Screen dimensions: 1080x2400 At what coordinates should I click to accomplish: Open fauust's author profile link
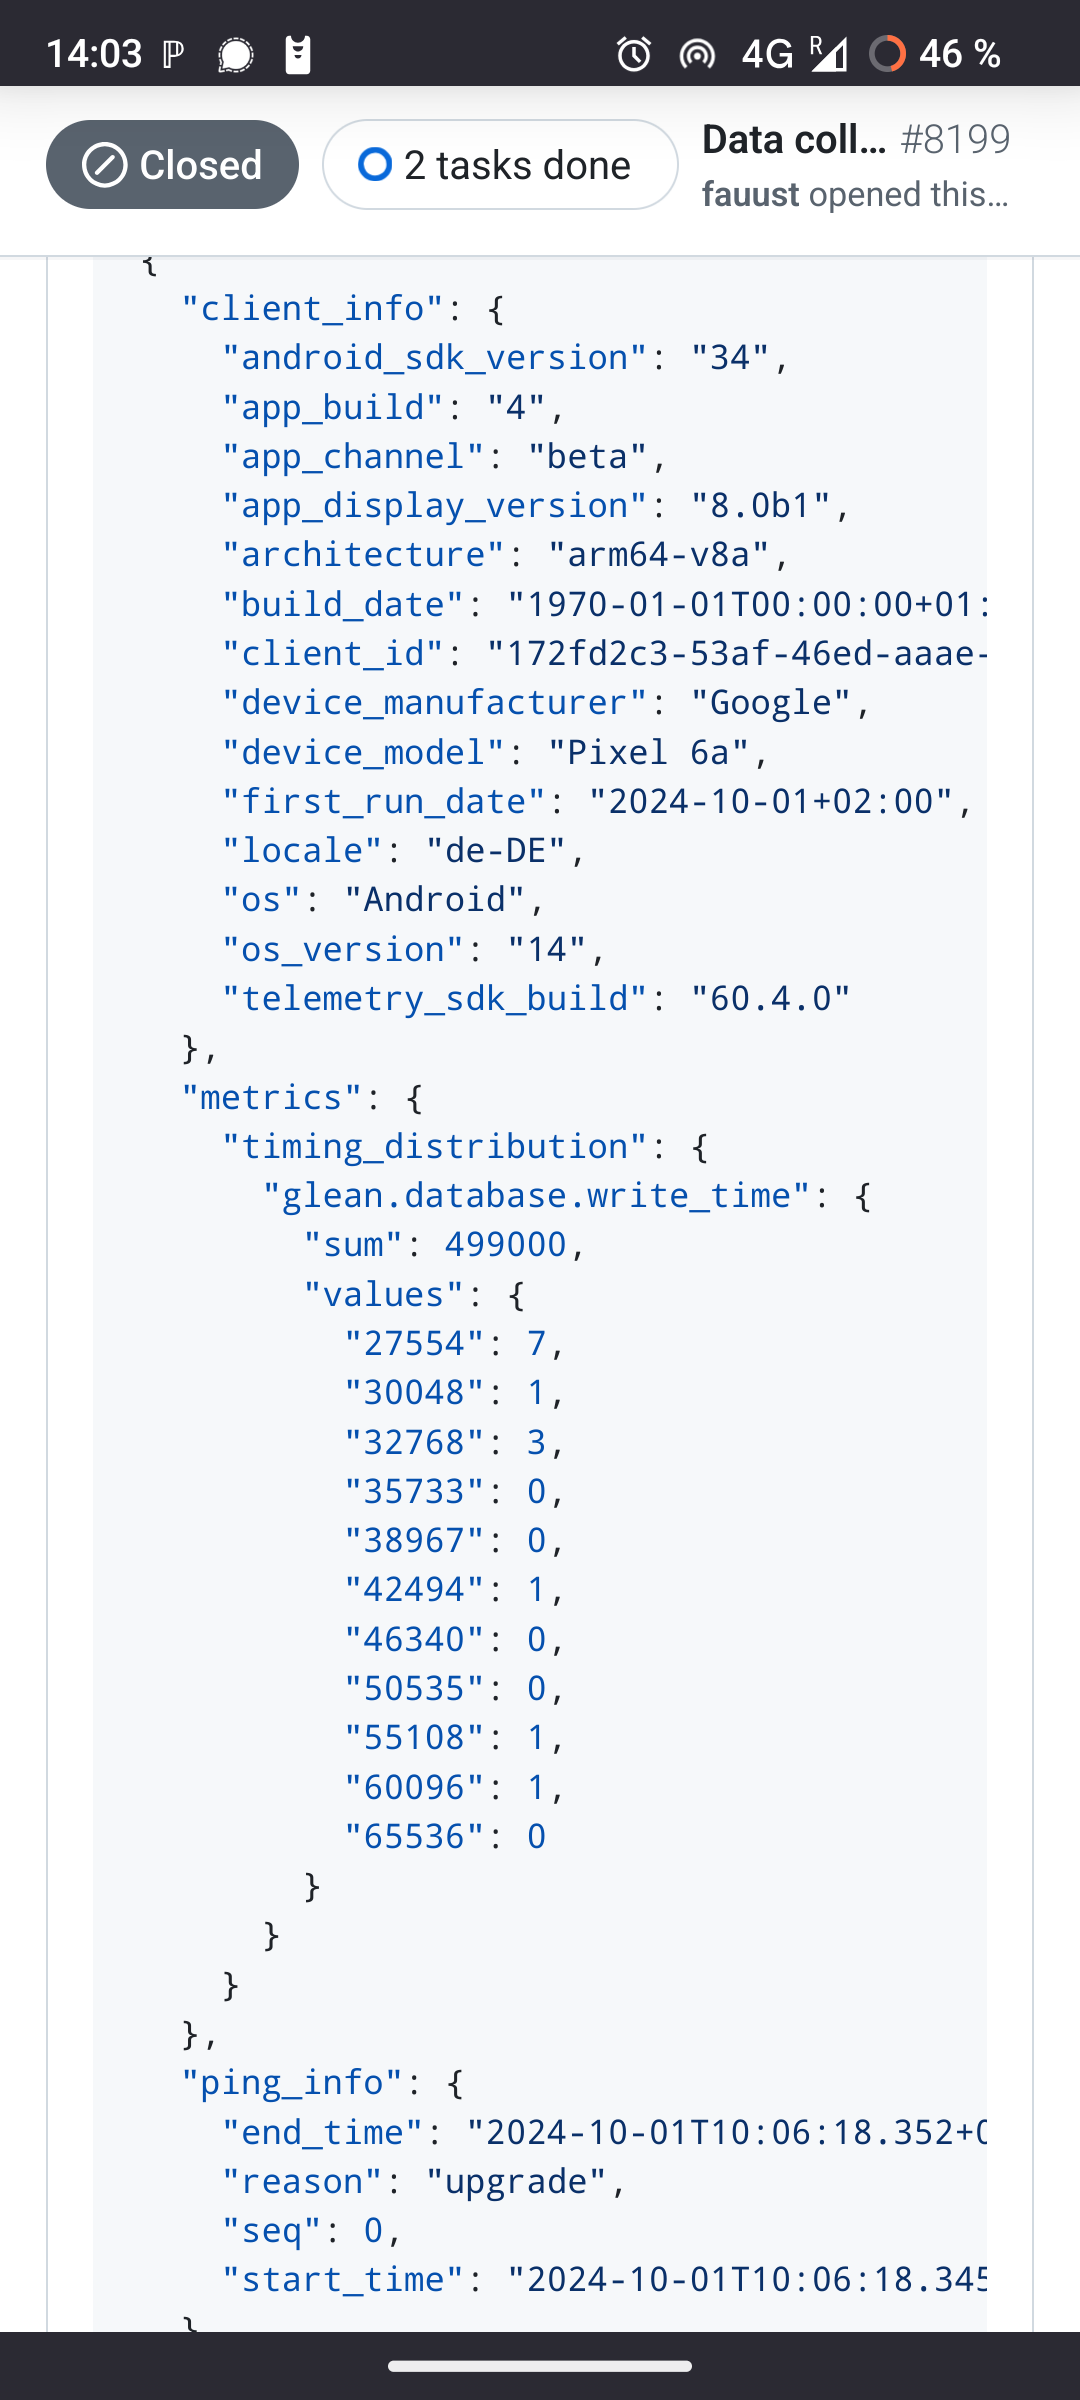tap(750, 194)
